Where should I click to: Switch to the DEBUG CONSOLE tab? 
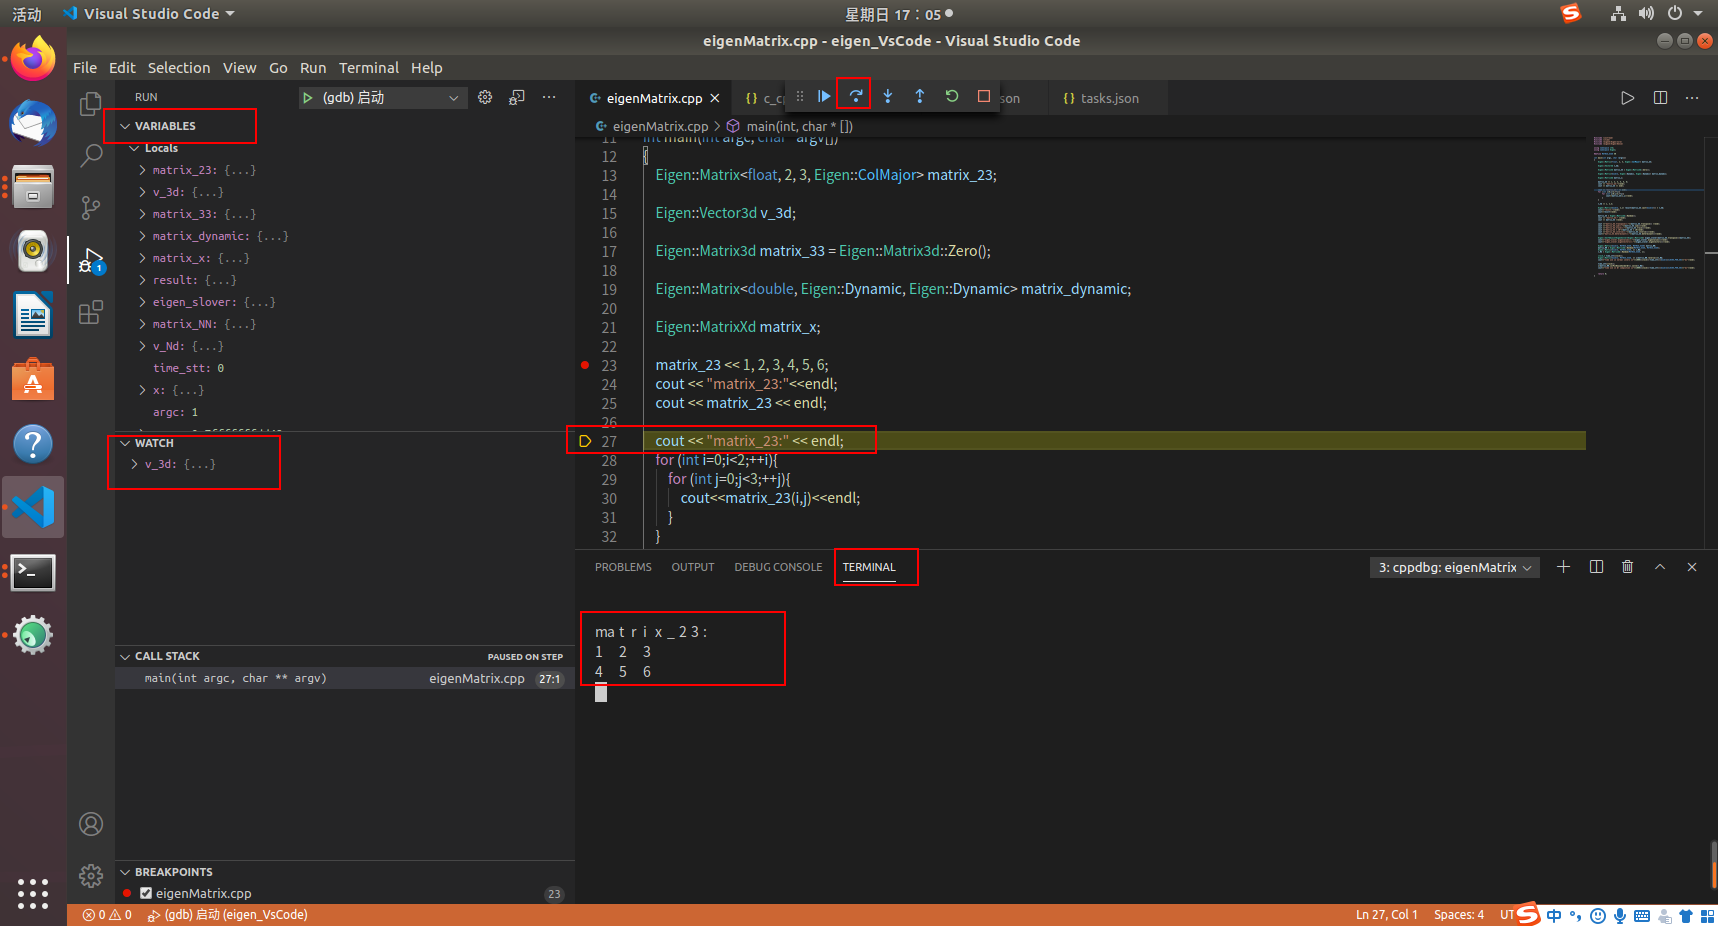[778, 567]
